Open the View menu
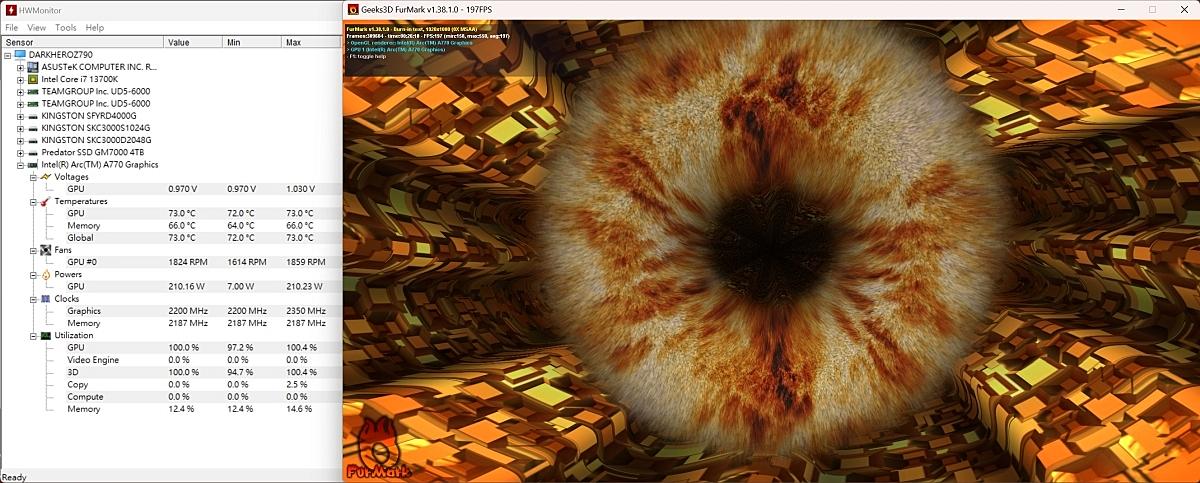The width and height of the screenshot is (1200, 483). pos(36,28)
